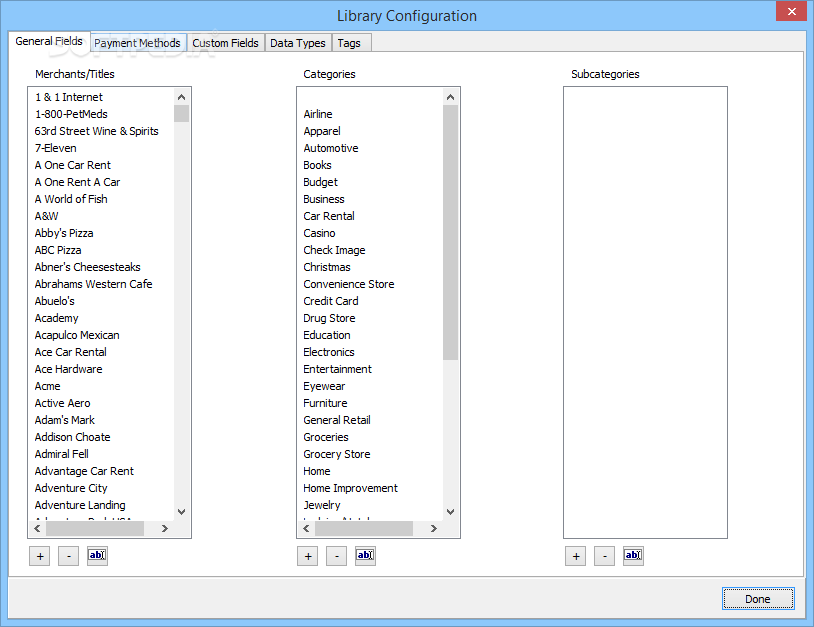
Task: Select the Drug Store category
Action: 329,318
